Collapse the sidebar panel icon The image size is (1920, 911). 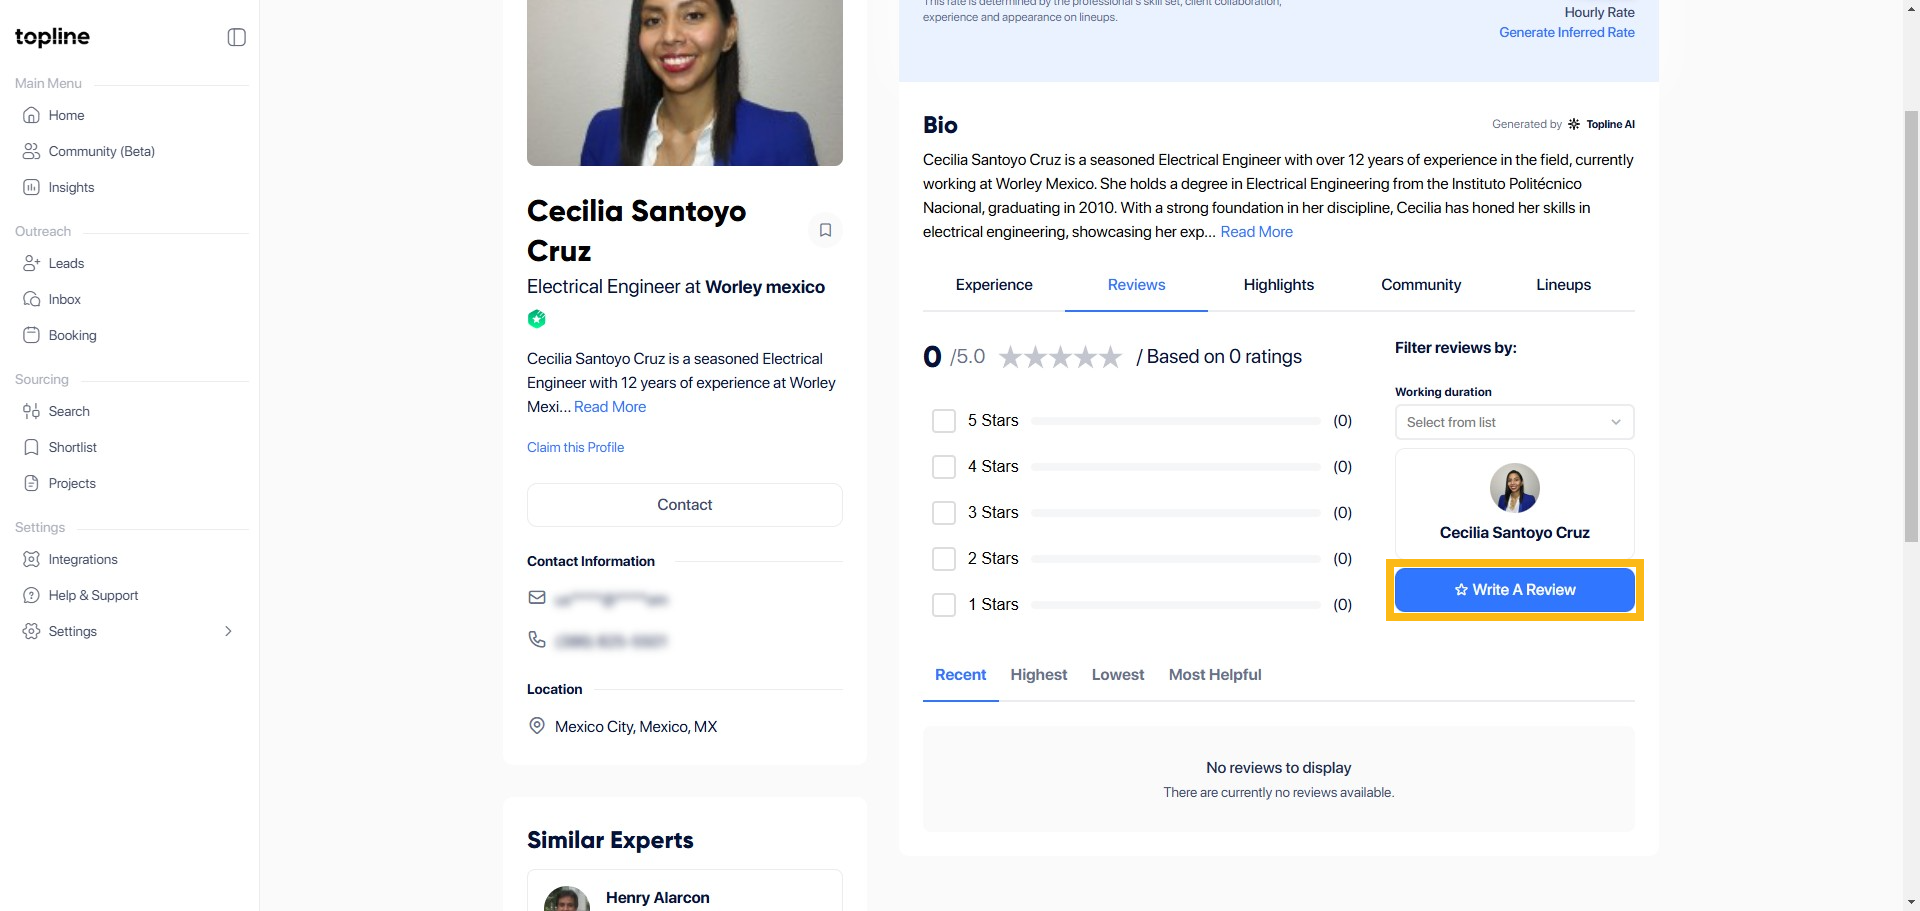tap(236, 37)
